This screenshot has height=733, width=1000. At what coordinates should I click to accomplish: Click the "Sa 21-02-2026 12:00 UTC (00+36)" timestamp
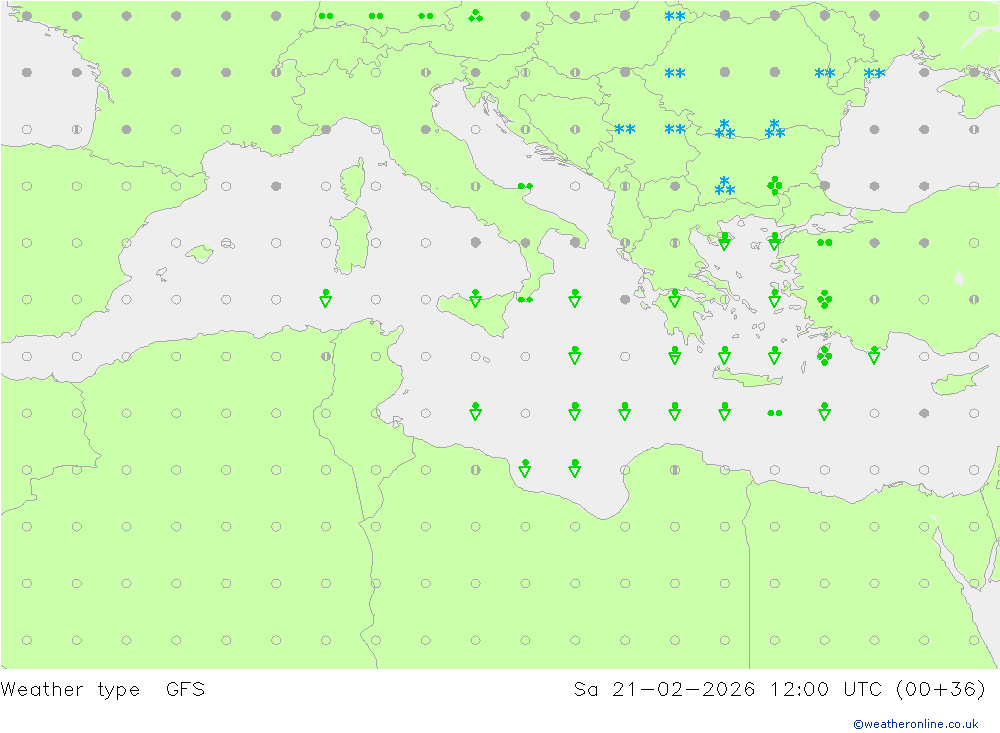point(779,690)
